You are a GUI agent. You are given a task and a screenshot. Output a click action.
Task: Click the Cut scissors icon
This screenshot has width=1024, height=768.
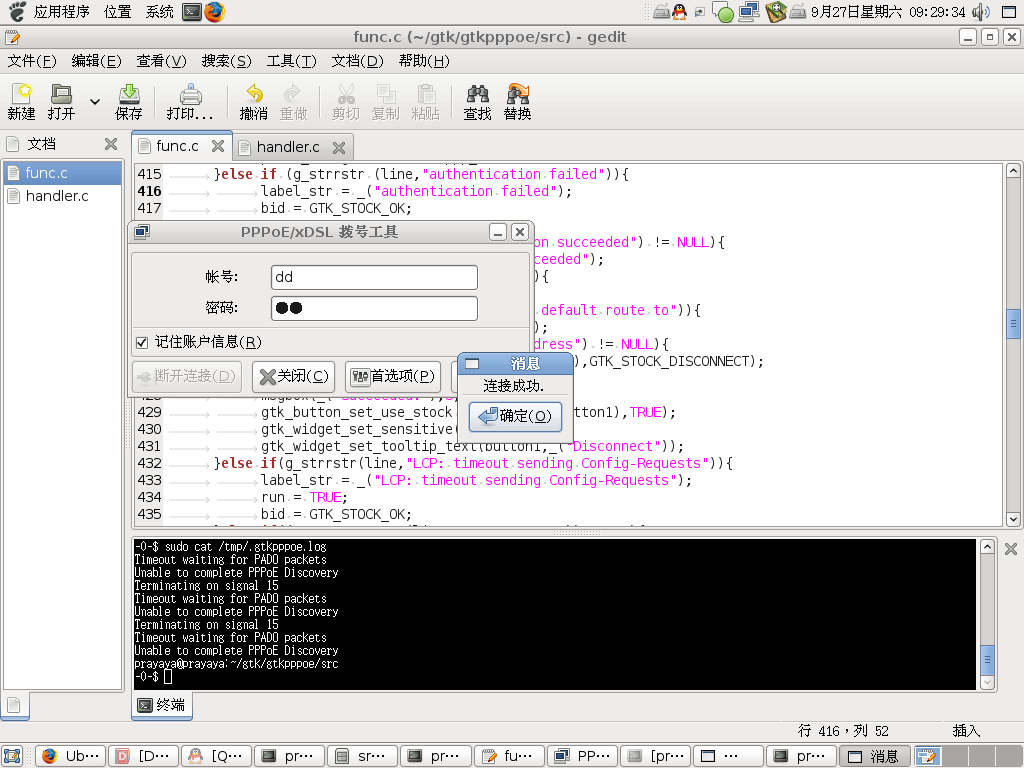tap(345, 102)
